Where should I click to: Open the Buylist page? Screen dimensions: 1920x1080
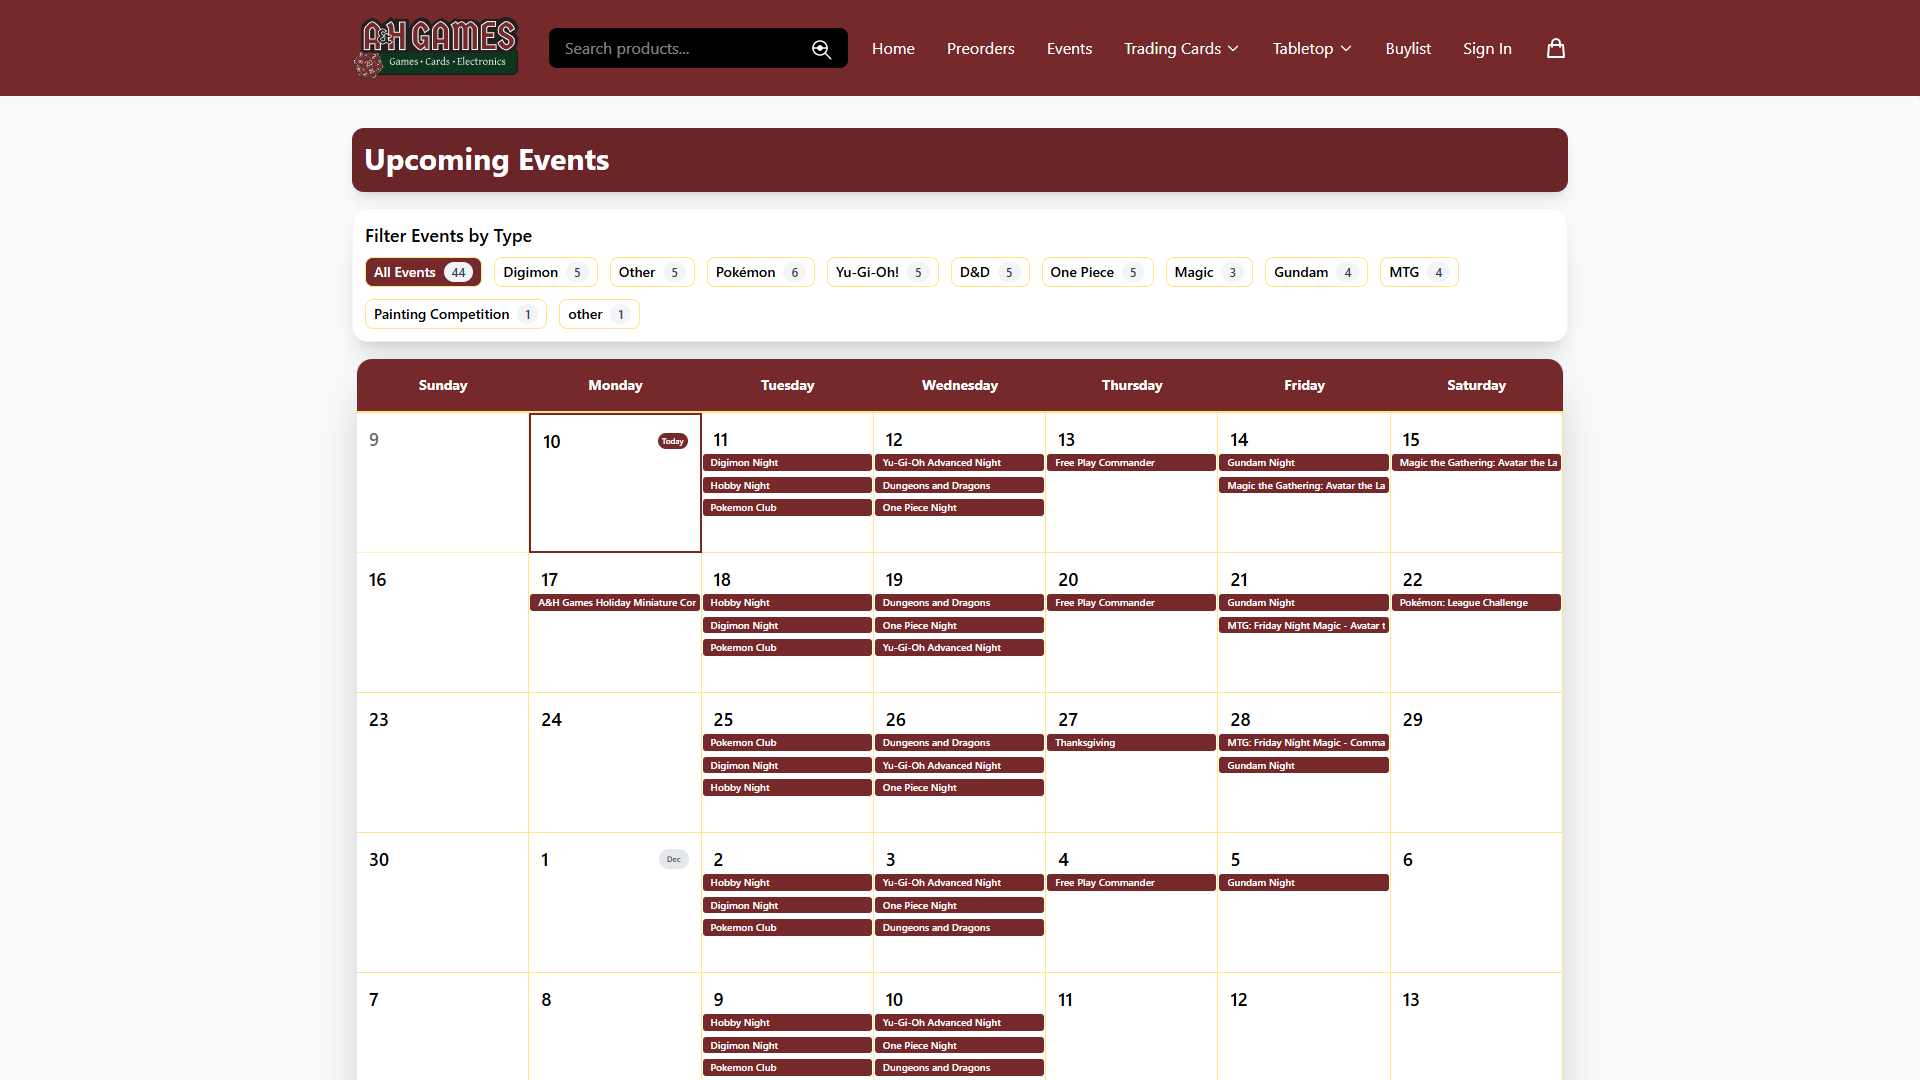(x=1408, y=48)
